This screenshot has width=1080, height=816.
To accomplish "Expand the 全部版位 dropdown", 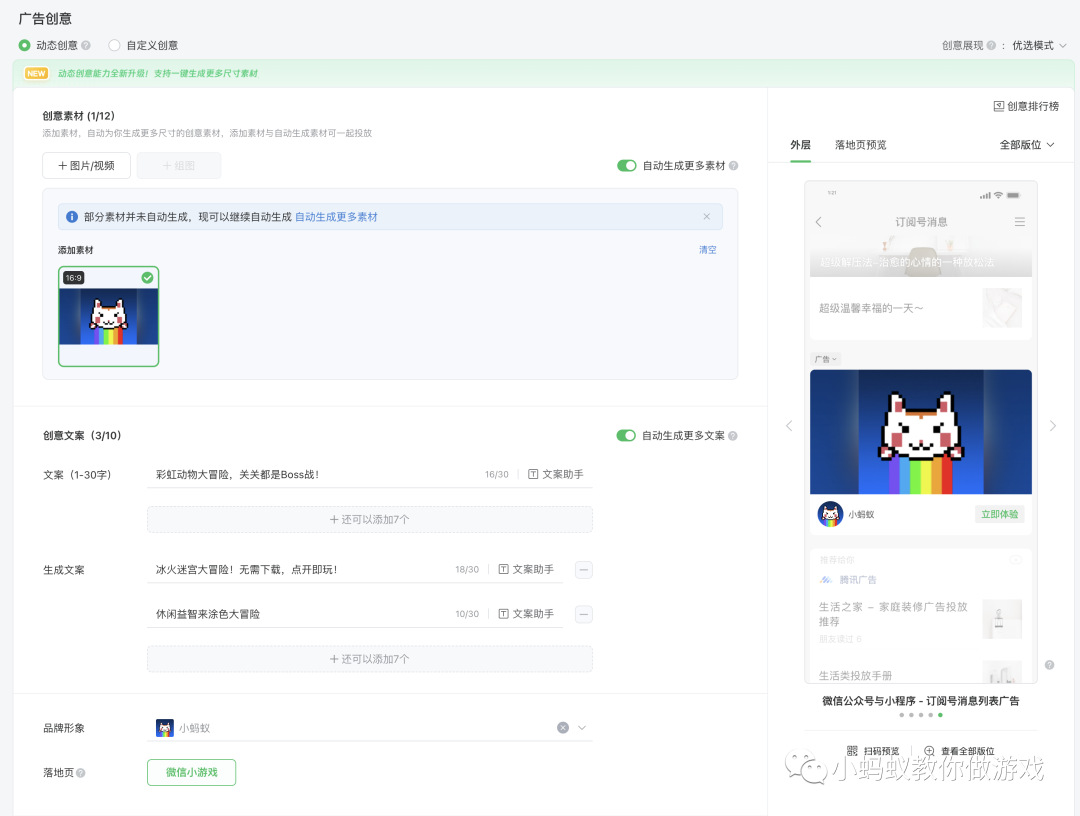I will pos(1027,145).
